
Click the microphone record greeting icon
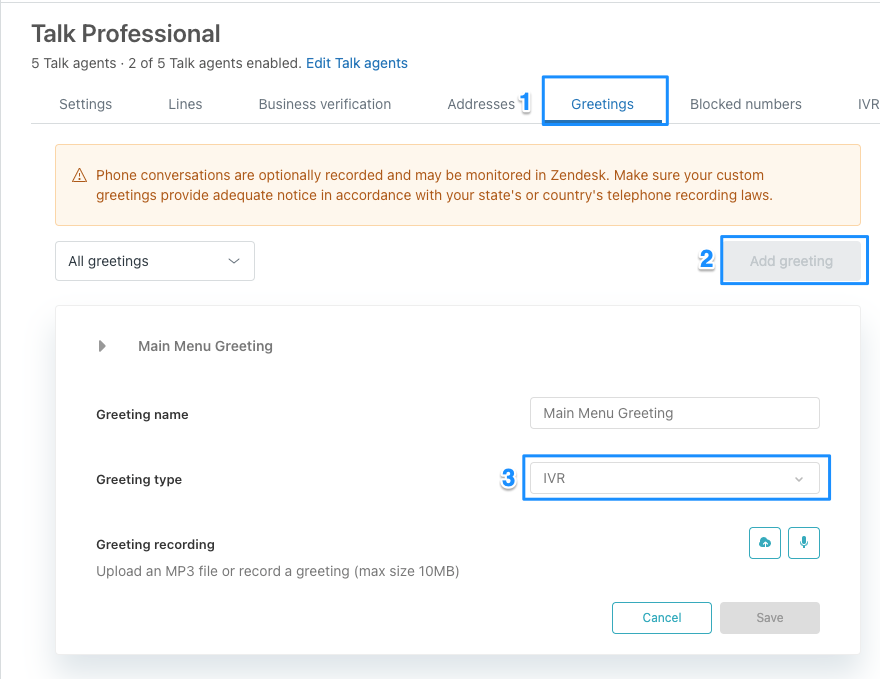coord(804,543)
